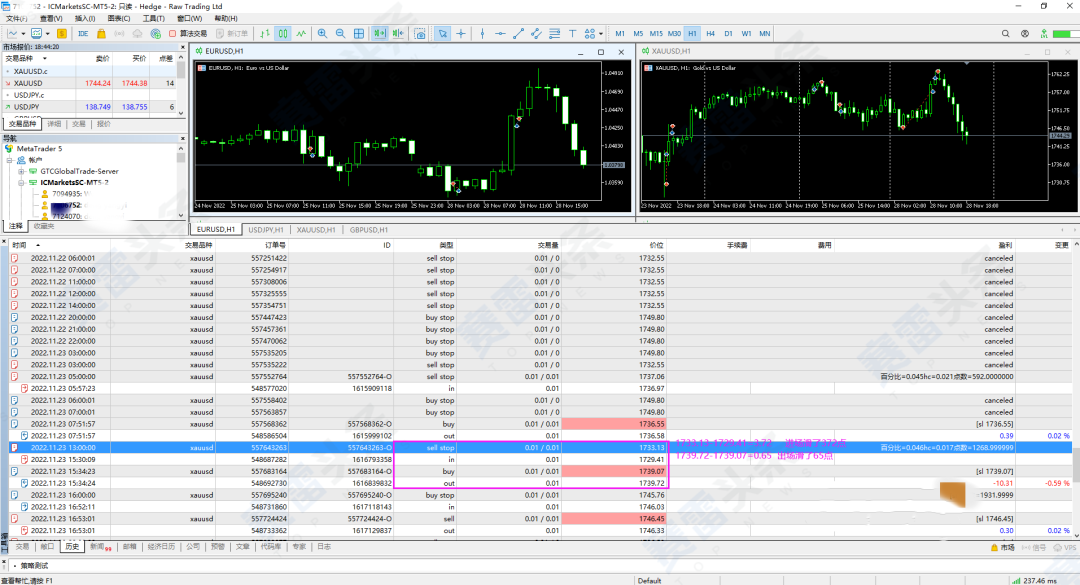Zoom in on the chart
The height and width of the screenshot is (585, 1080).
322,33
